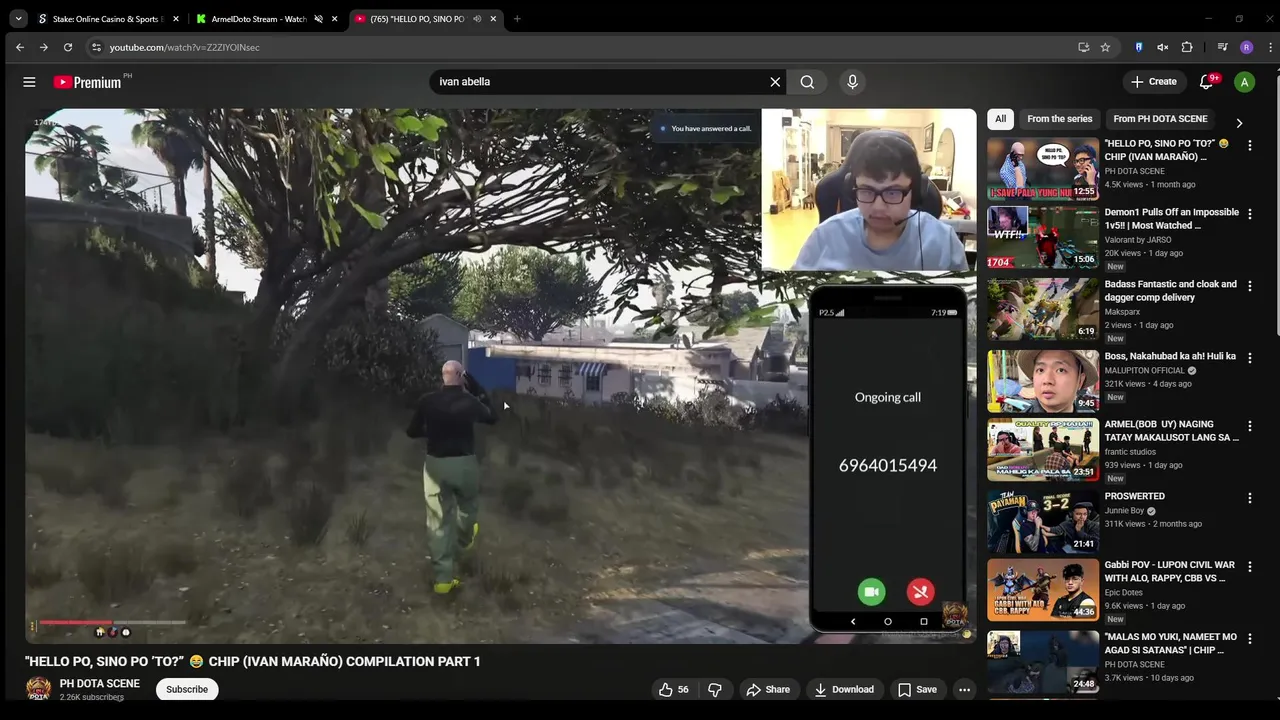Open Chrome profile R avatar
This screenshot has width=1280, height=720.
(x=1246, y=47)
